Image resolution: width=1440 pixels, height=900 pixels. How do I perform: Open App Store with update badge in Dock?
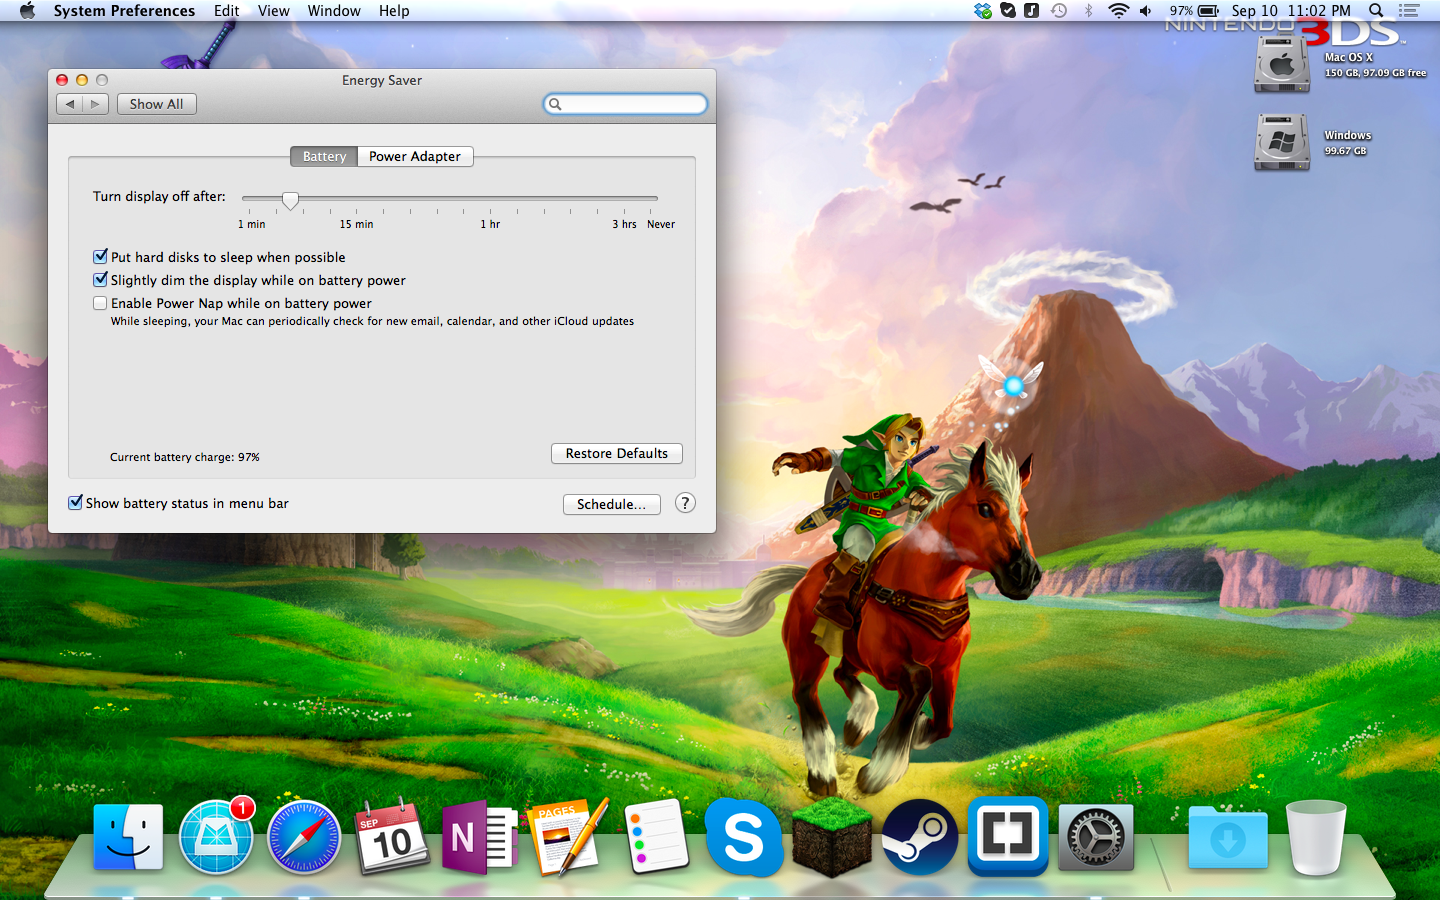[217, 836]
